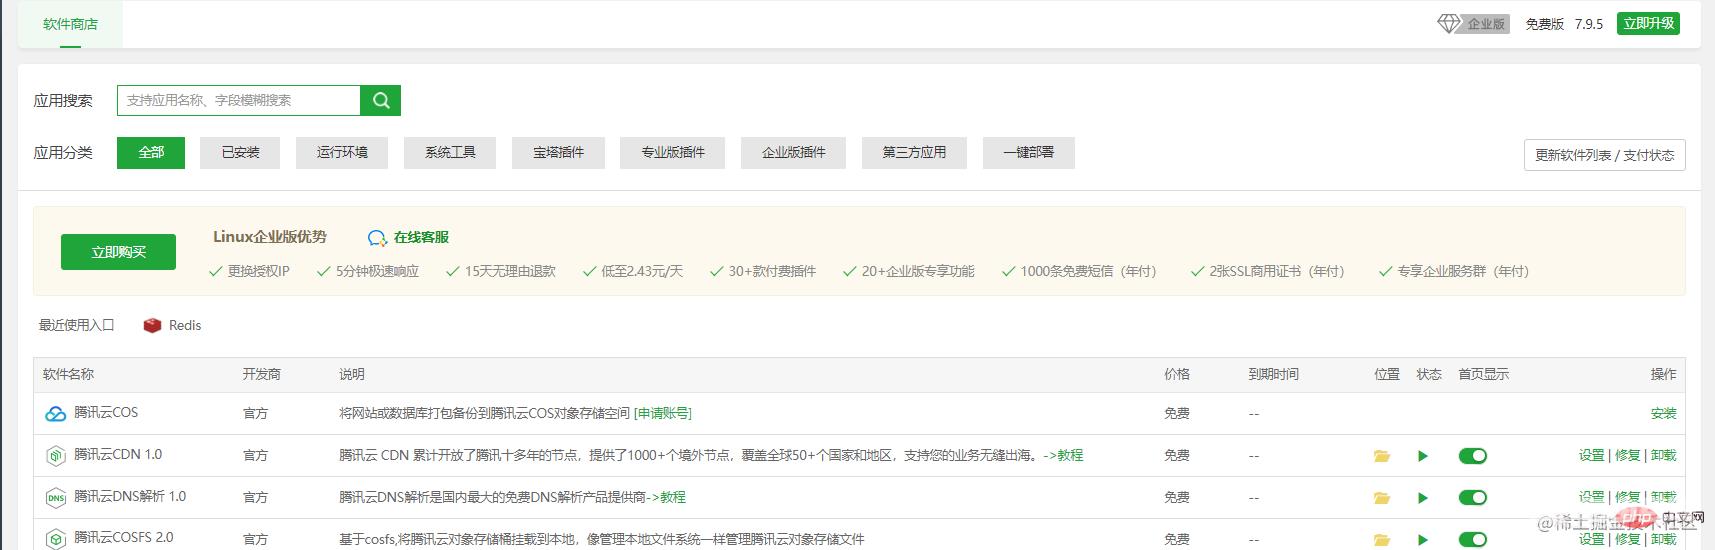Switch to the 运行环境 category
Image resolution: width=1715 pixels, height=550 pixels.
(342, 152)
